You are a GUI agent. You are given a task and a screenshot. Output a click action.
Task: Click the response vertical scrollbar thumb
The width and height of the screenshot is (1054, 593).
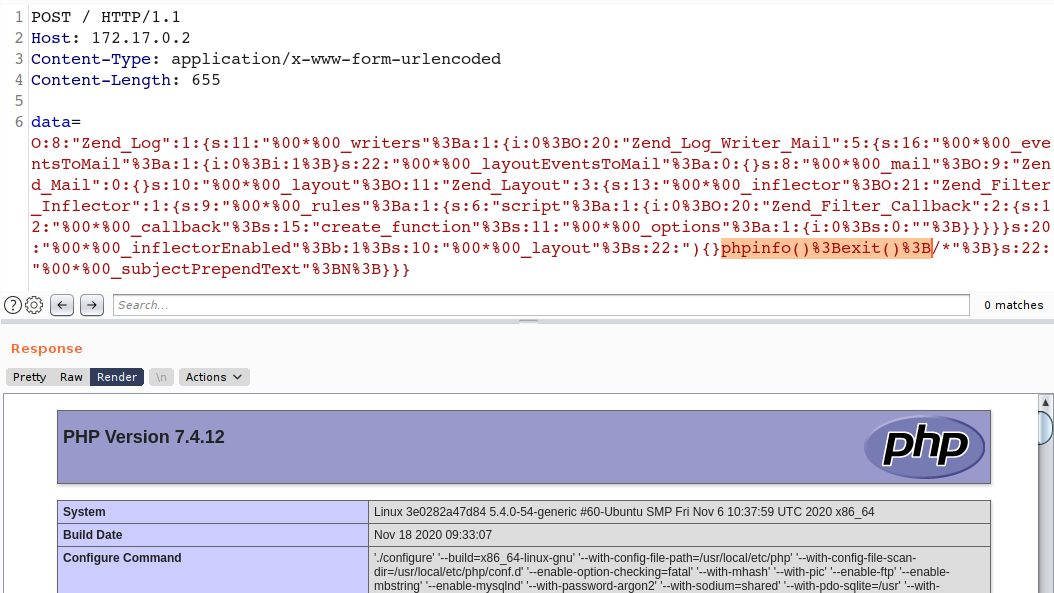(1045, 428)
